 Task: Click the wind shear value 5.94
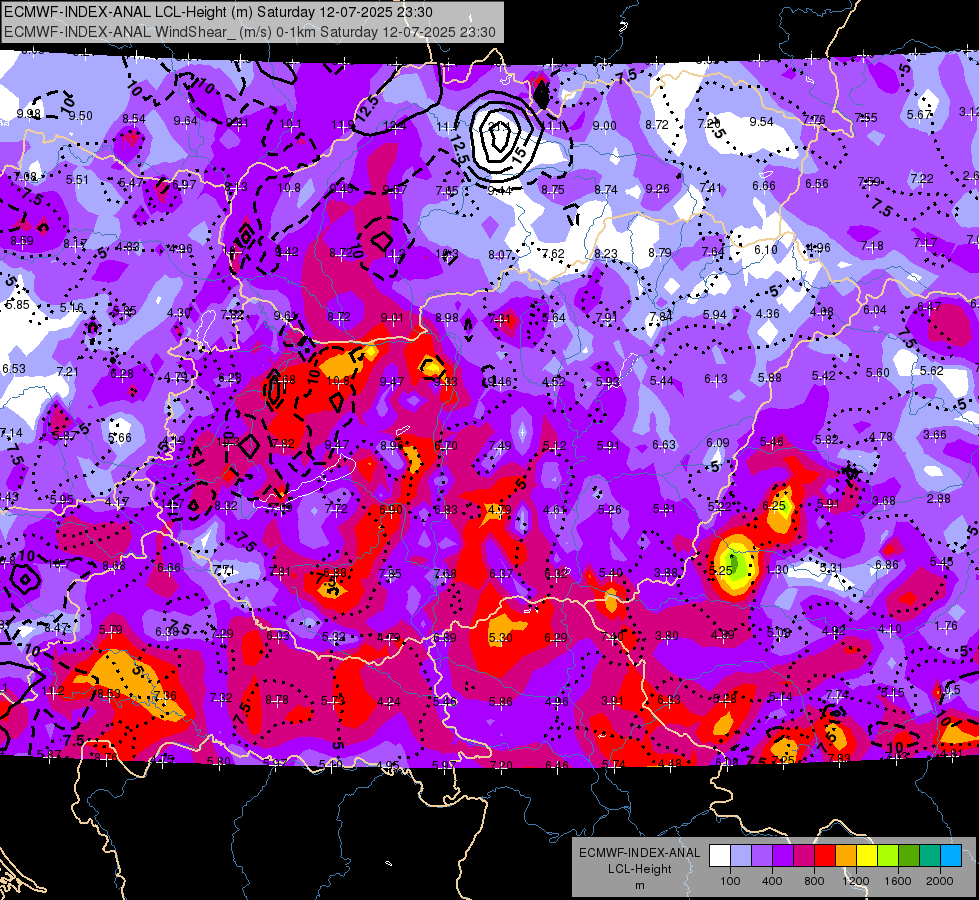coord(714,314)
